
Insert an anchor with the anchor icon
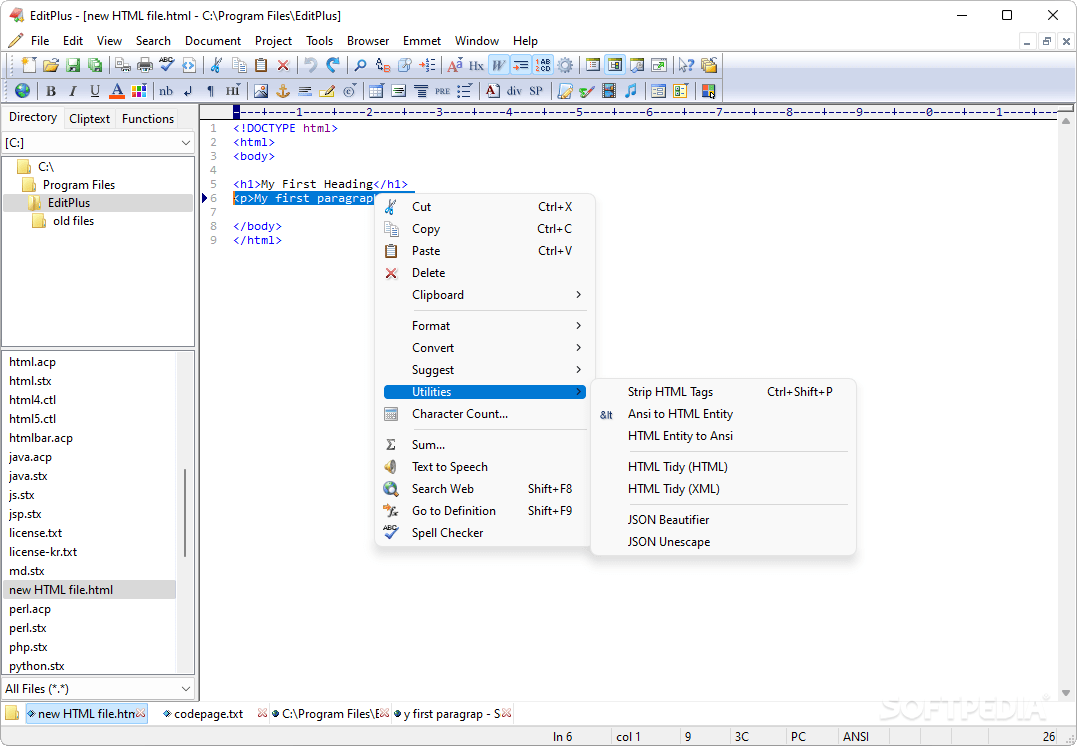click(x=282, y=91)
